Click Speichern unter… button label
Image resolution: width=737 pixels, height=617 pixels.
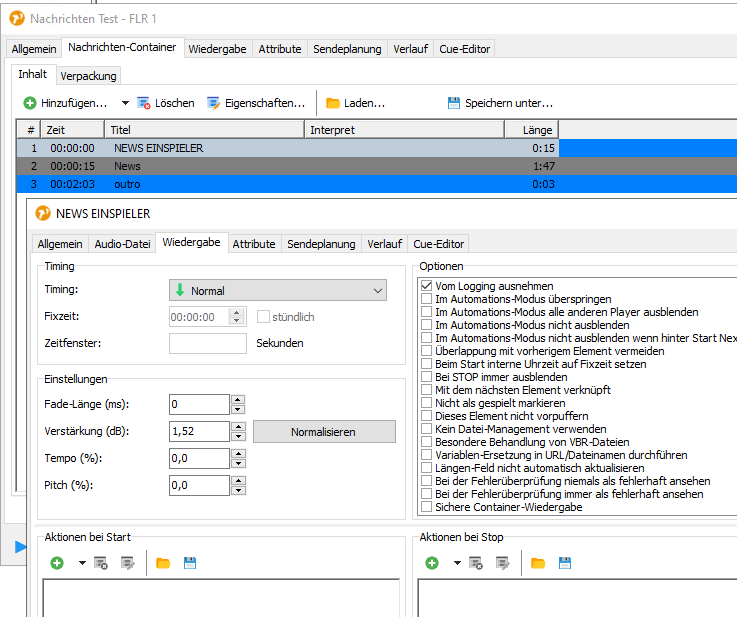pos(509,103)
